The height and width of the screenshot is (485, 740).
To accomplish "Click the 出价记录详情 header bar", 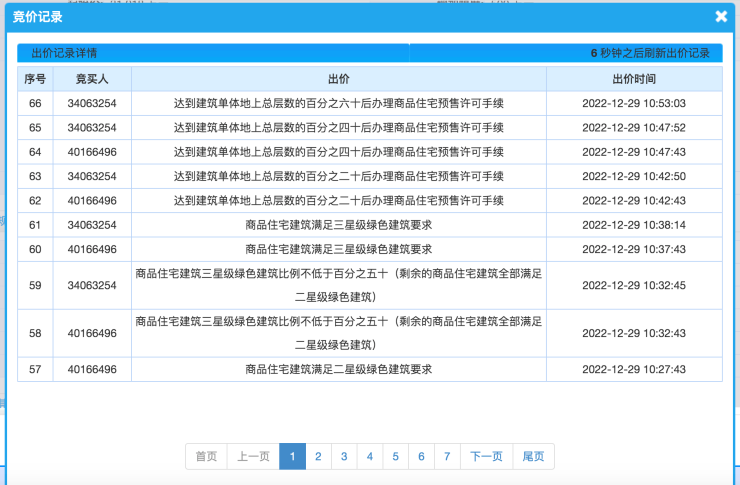I will (213, 53).
